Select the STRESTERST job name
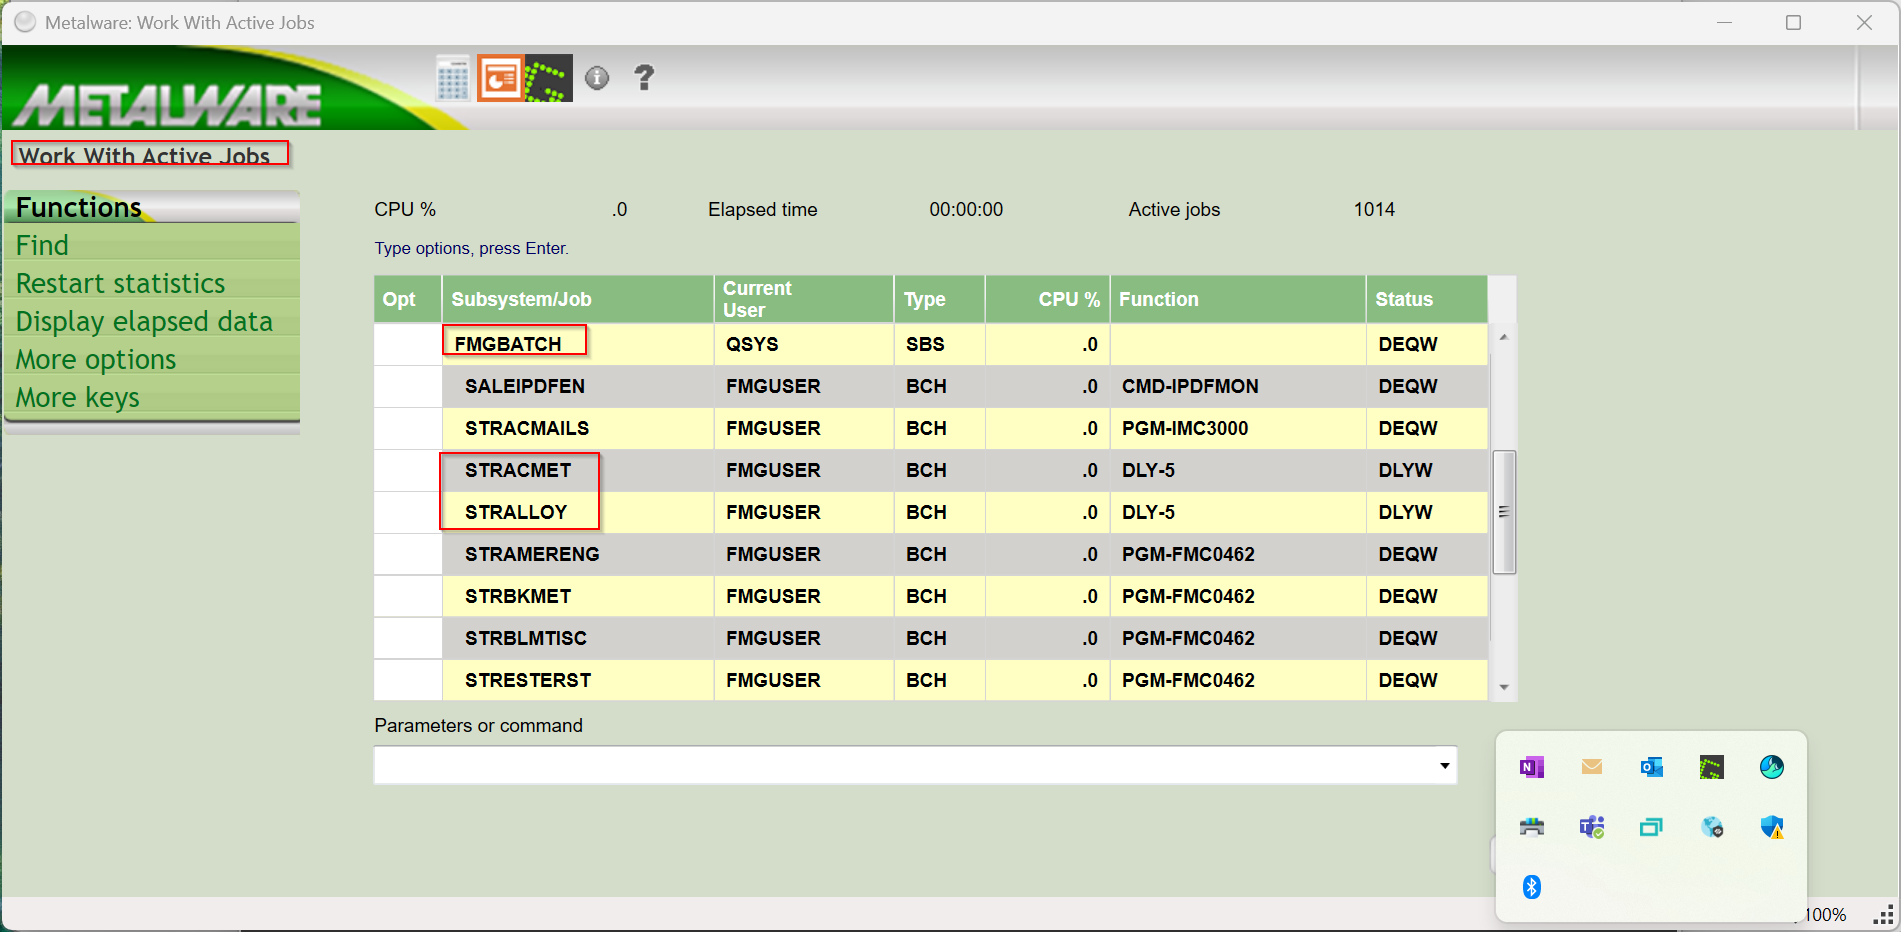This screenshot has height=932, width=1901. [528, 680]
